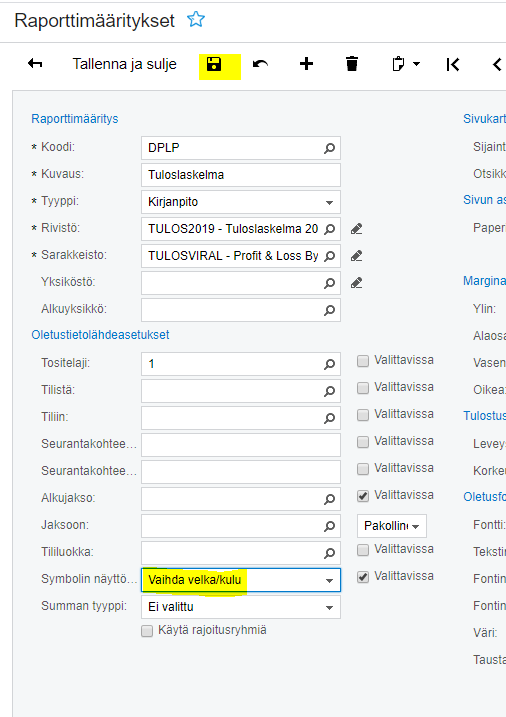Open Summan tyyppi dropdown Ei valittu
Viewport: 506px width, 717px height.
pyautogui.click(x=241, y=607)
